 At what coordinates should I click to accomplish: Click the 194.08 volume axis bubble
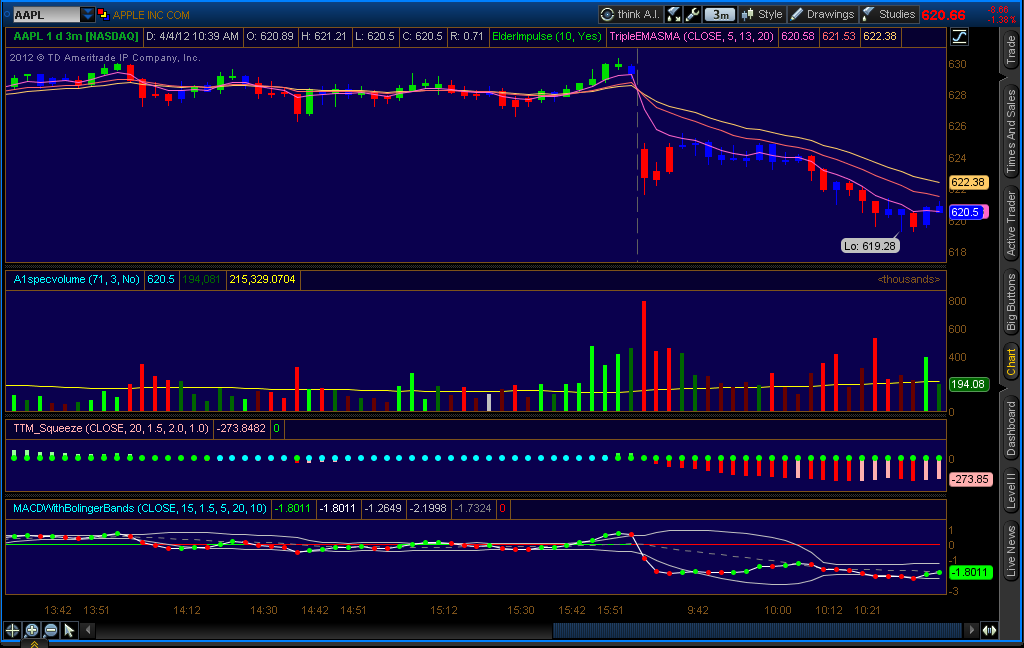point(968,384)
